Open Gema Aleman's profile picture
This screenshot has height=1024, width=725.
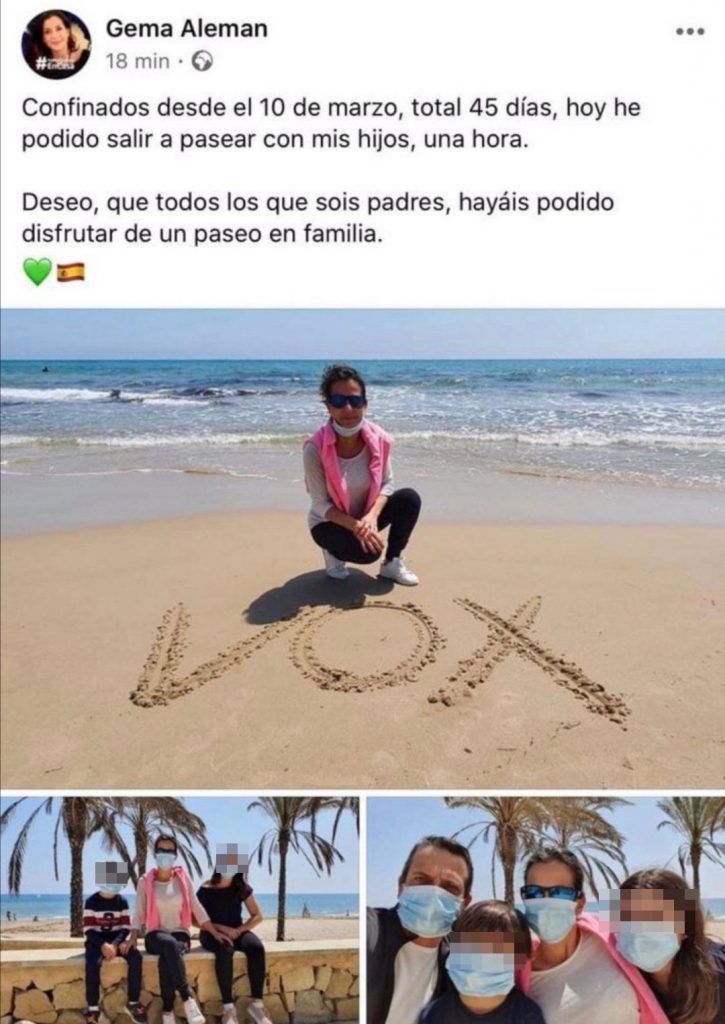56,44
